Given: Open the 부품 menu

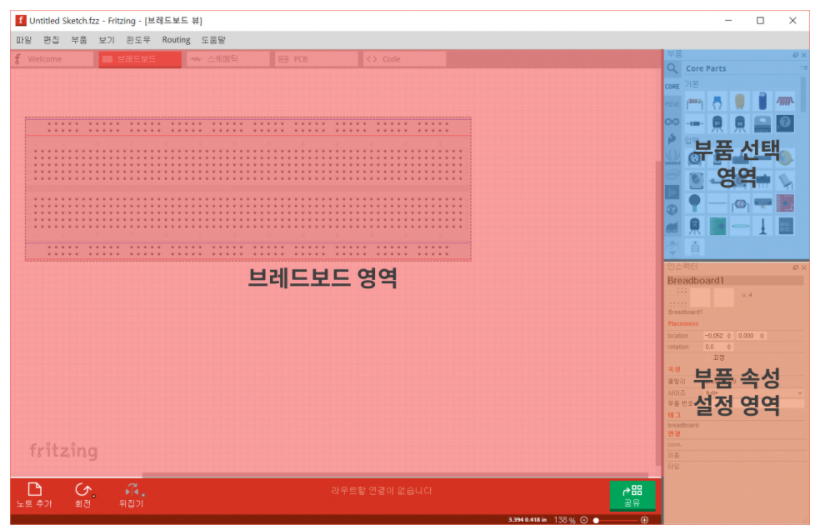Looking at the screenshot, I should point(79,40).
